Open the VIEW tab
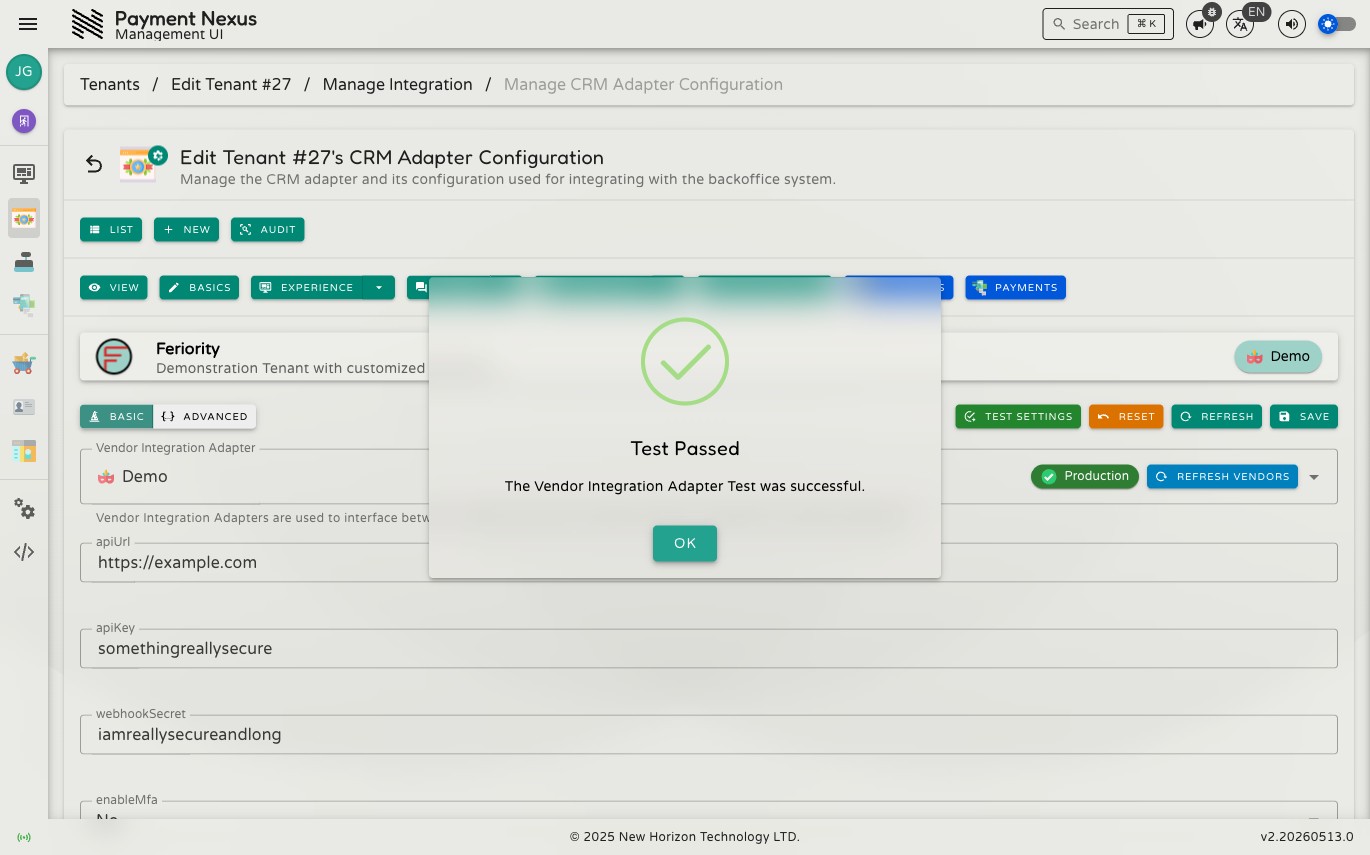The height and width of the screenshot is (855, 1370). click(x=114, y=287)
